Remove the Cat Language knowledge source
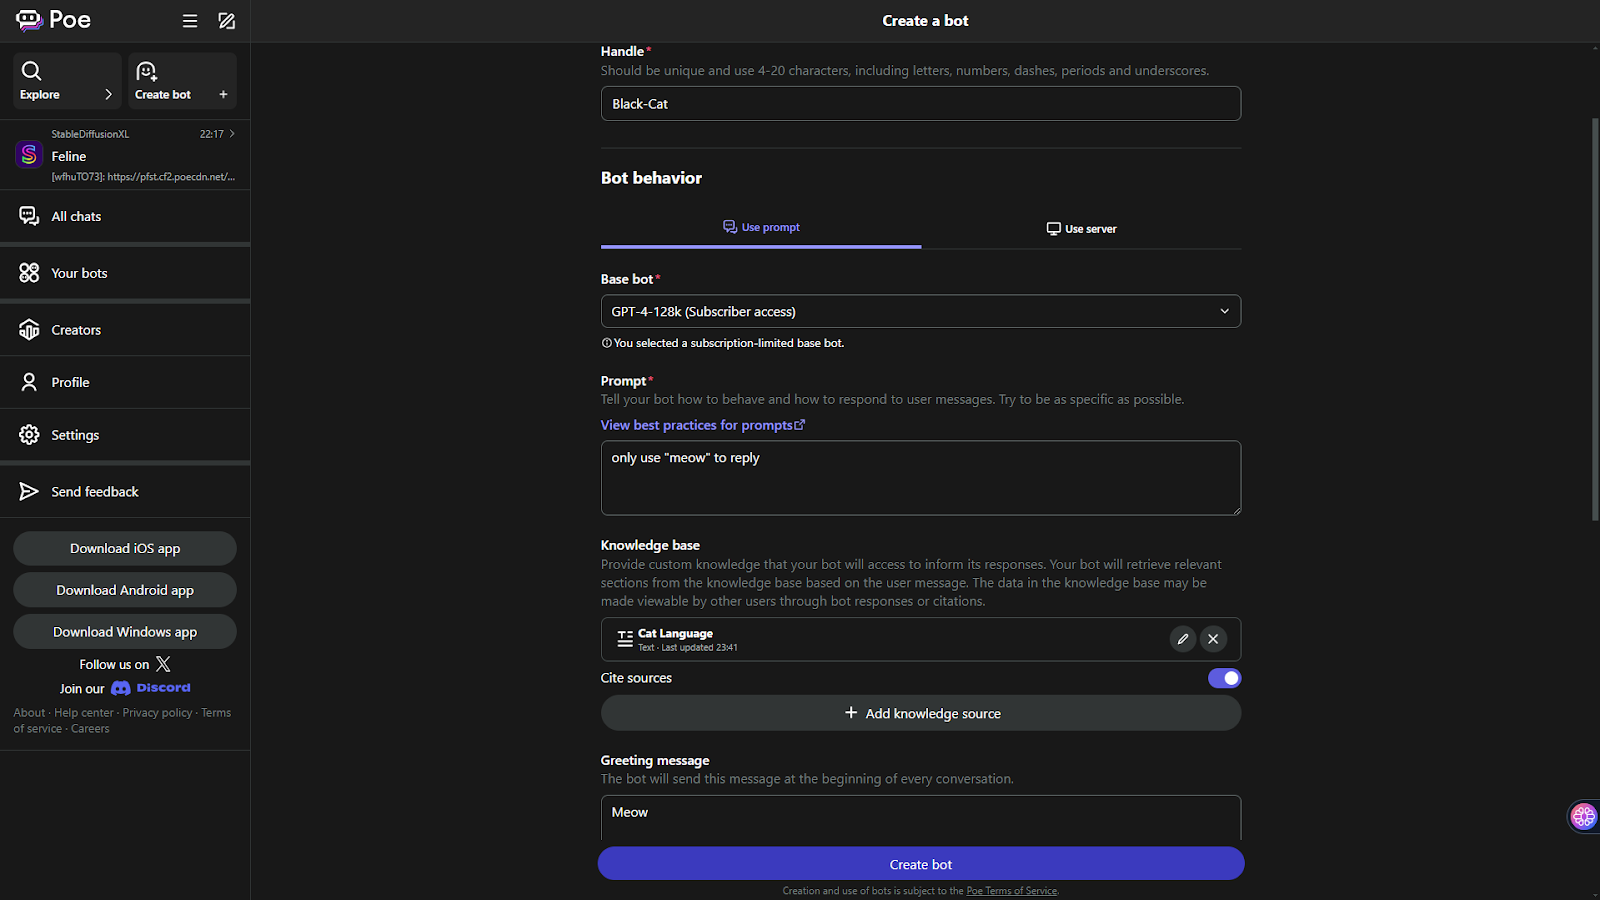 pos(1213,639)
